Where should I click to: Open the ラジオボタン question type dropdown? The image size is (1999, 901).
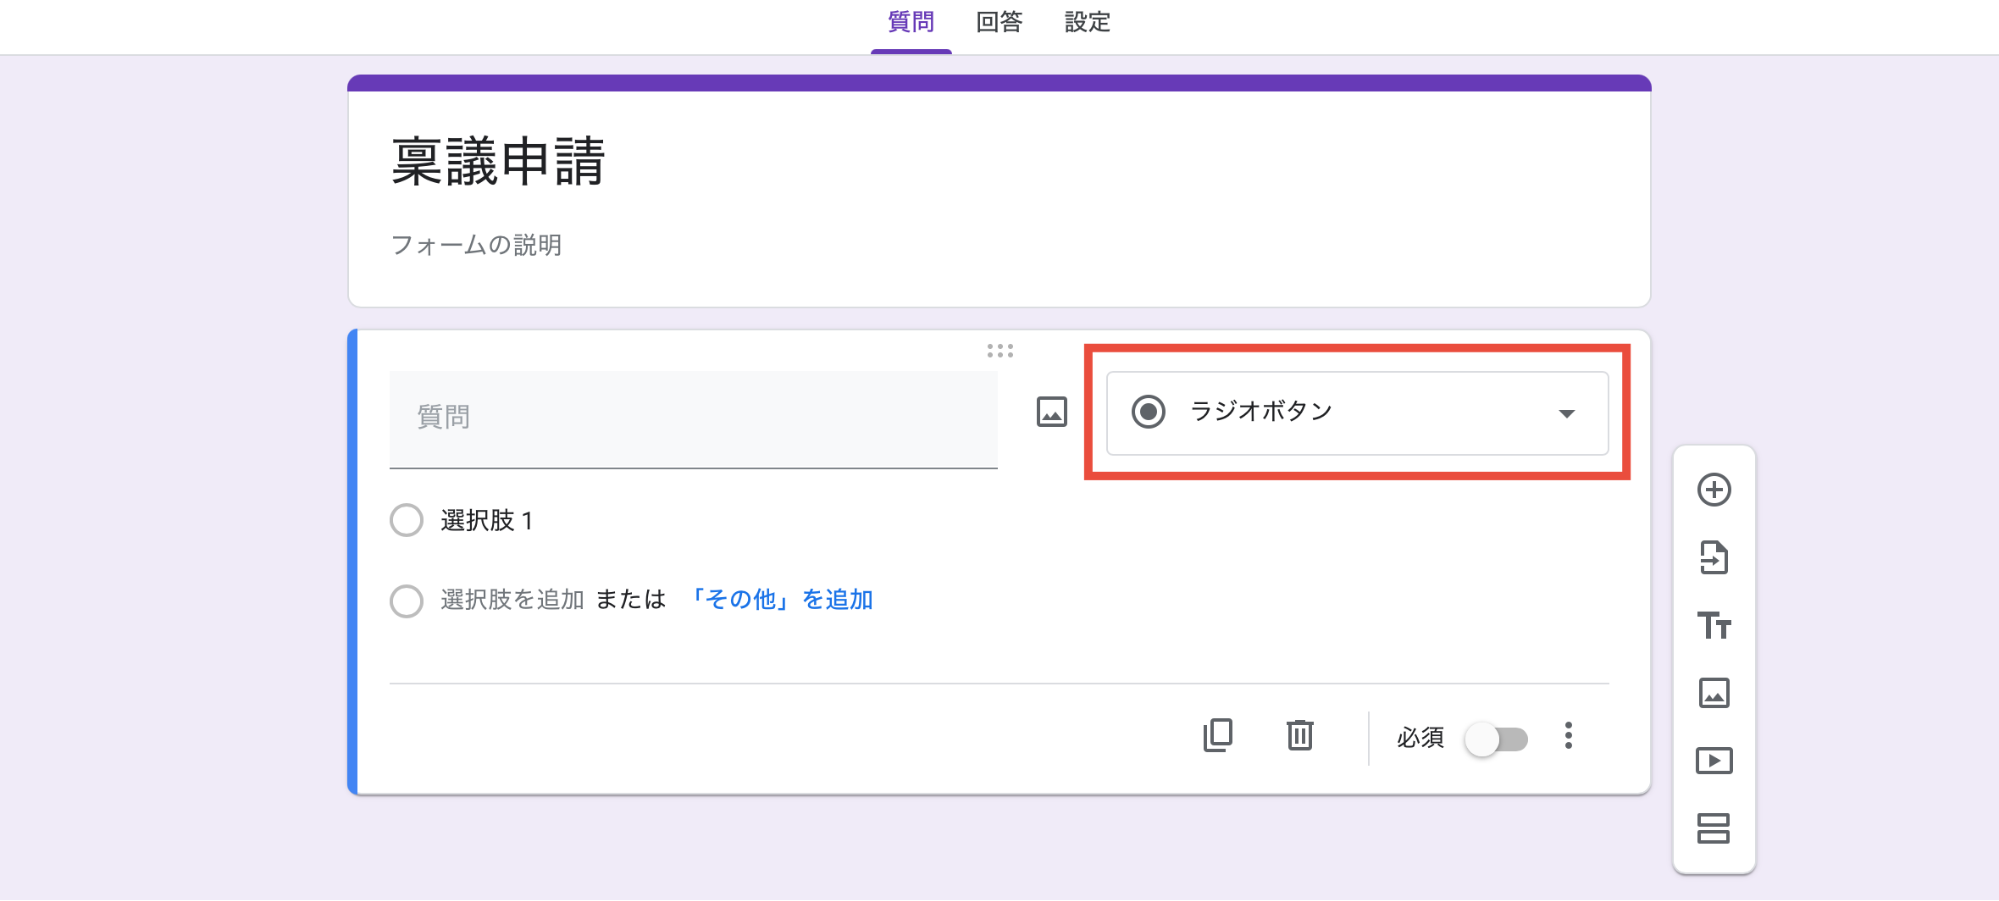point(1357,413)
